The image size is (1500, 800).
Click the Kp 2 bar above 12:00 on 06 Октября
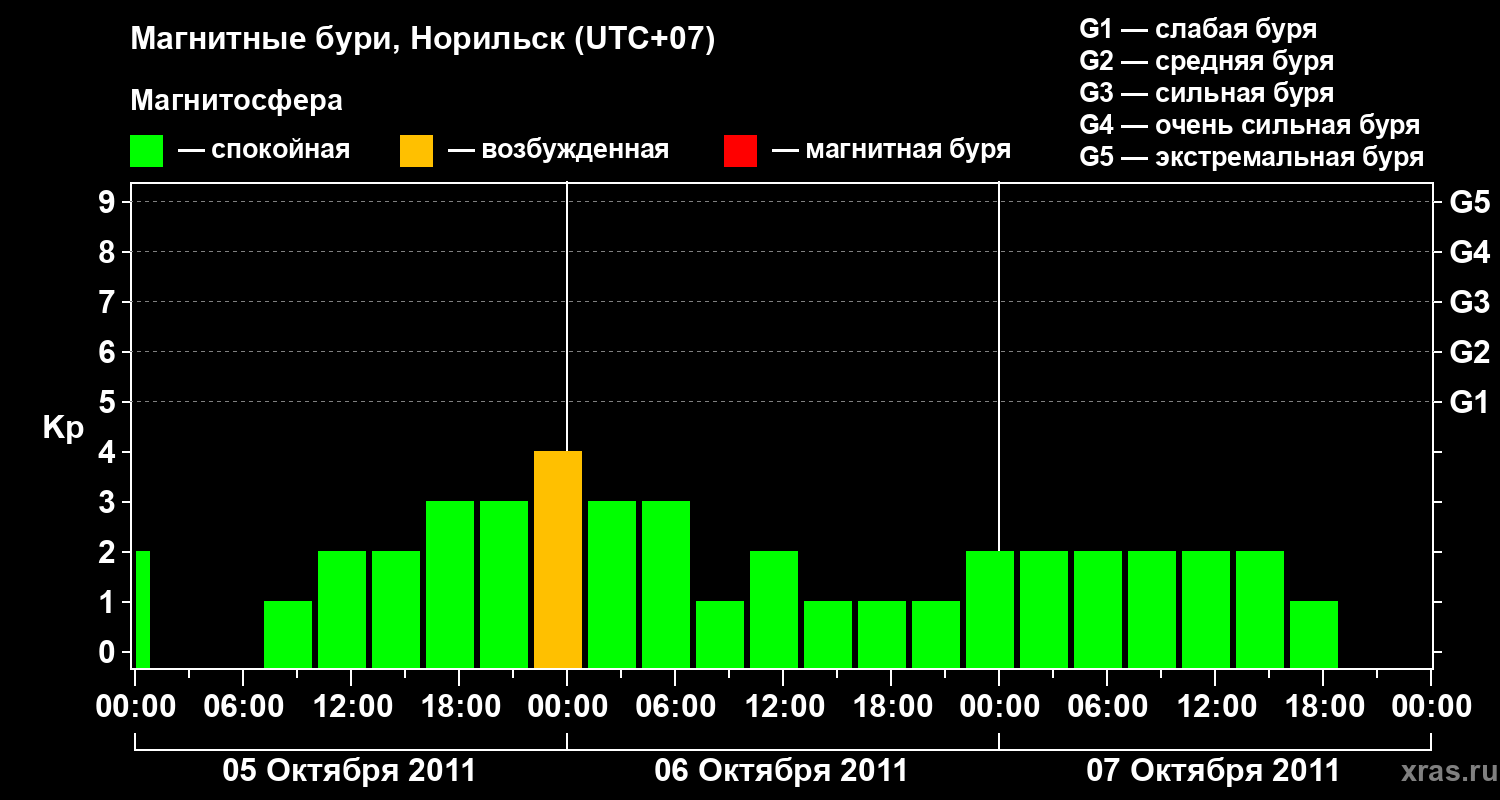[774, 610]
